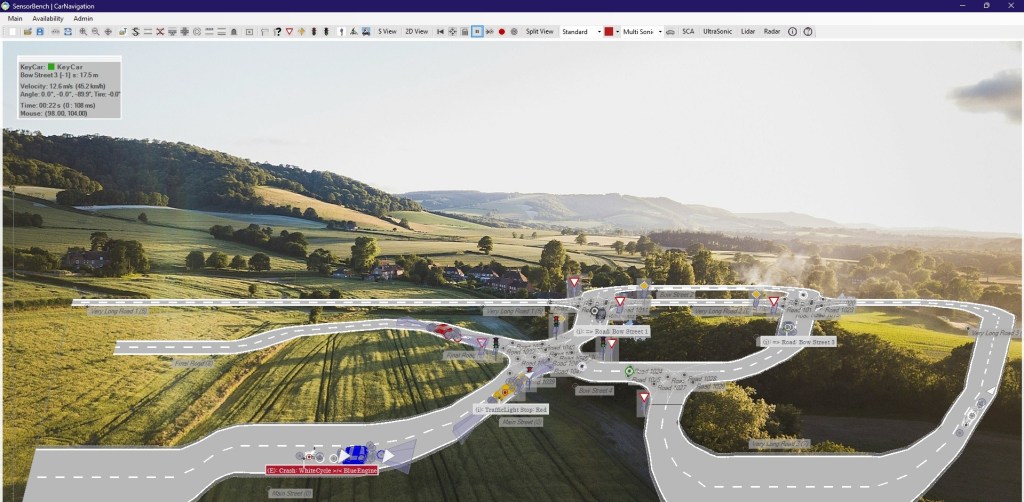Click the red record button
This screenshot has width=1024, height=502.
pyautogui.click(x=501, y=32)
